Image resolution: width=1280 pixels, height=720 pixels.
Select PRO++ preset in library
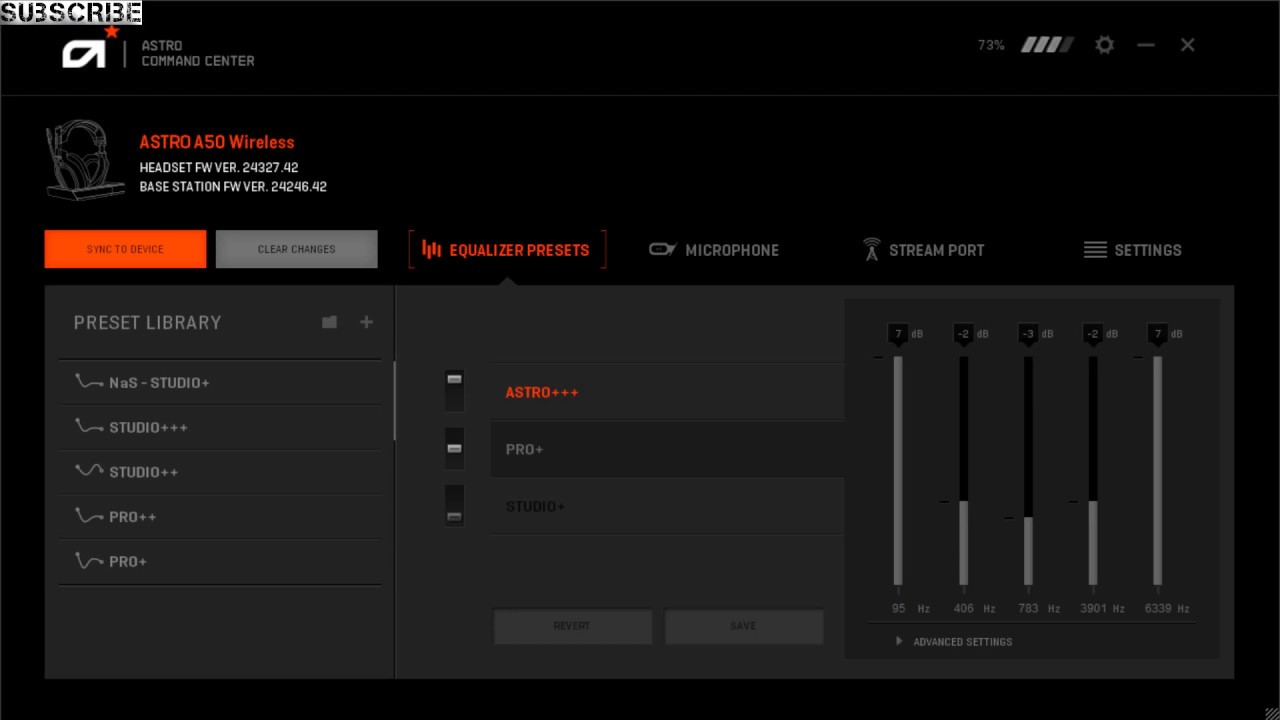point(220,517)
